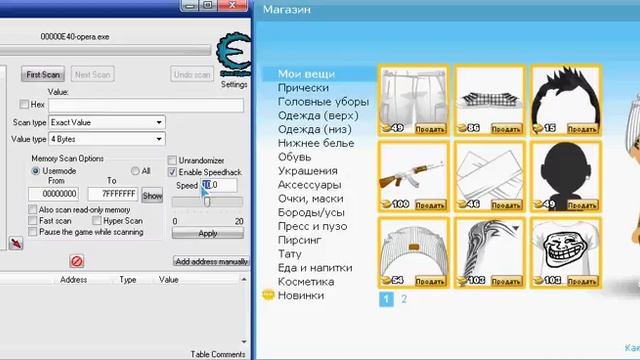Open the Косметика category
The width and height of the screenshot is (640, 360).
pos(306,282)
